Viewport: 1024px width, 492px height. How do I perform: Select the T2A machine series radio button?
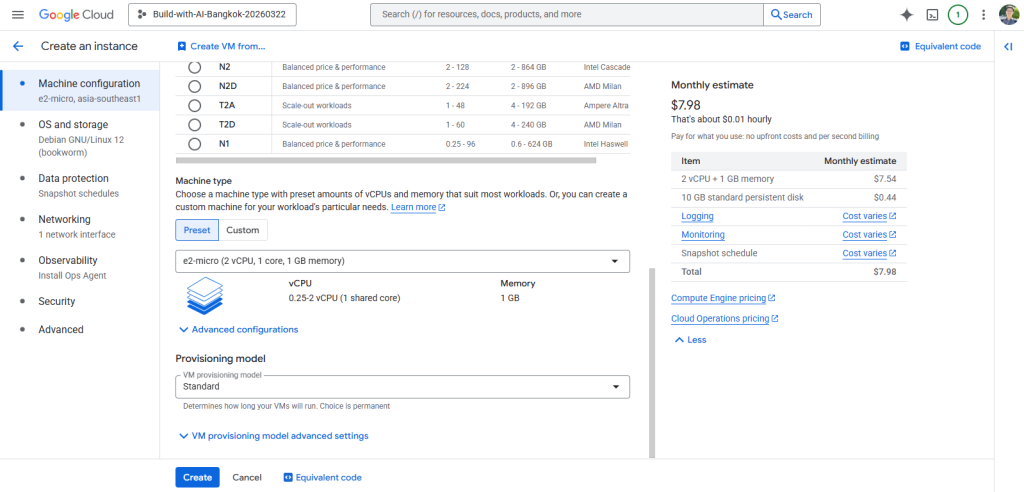195,105
